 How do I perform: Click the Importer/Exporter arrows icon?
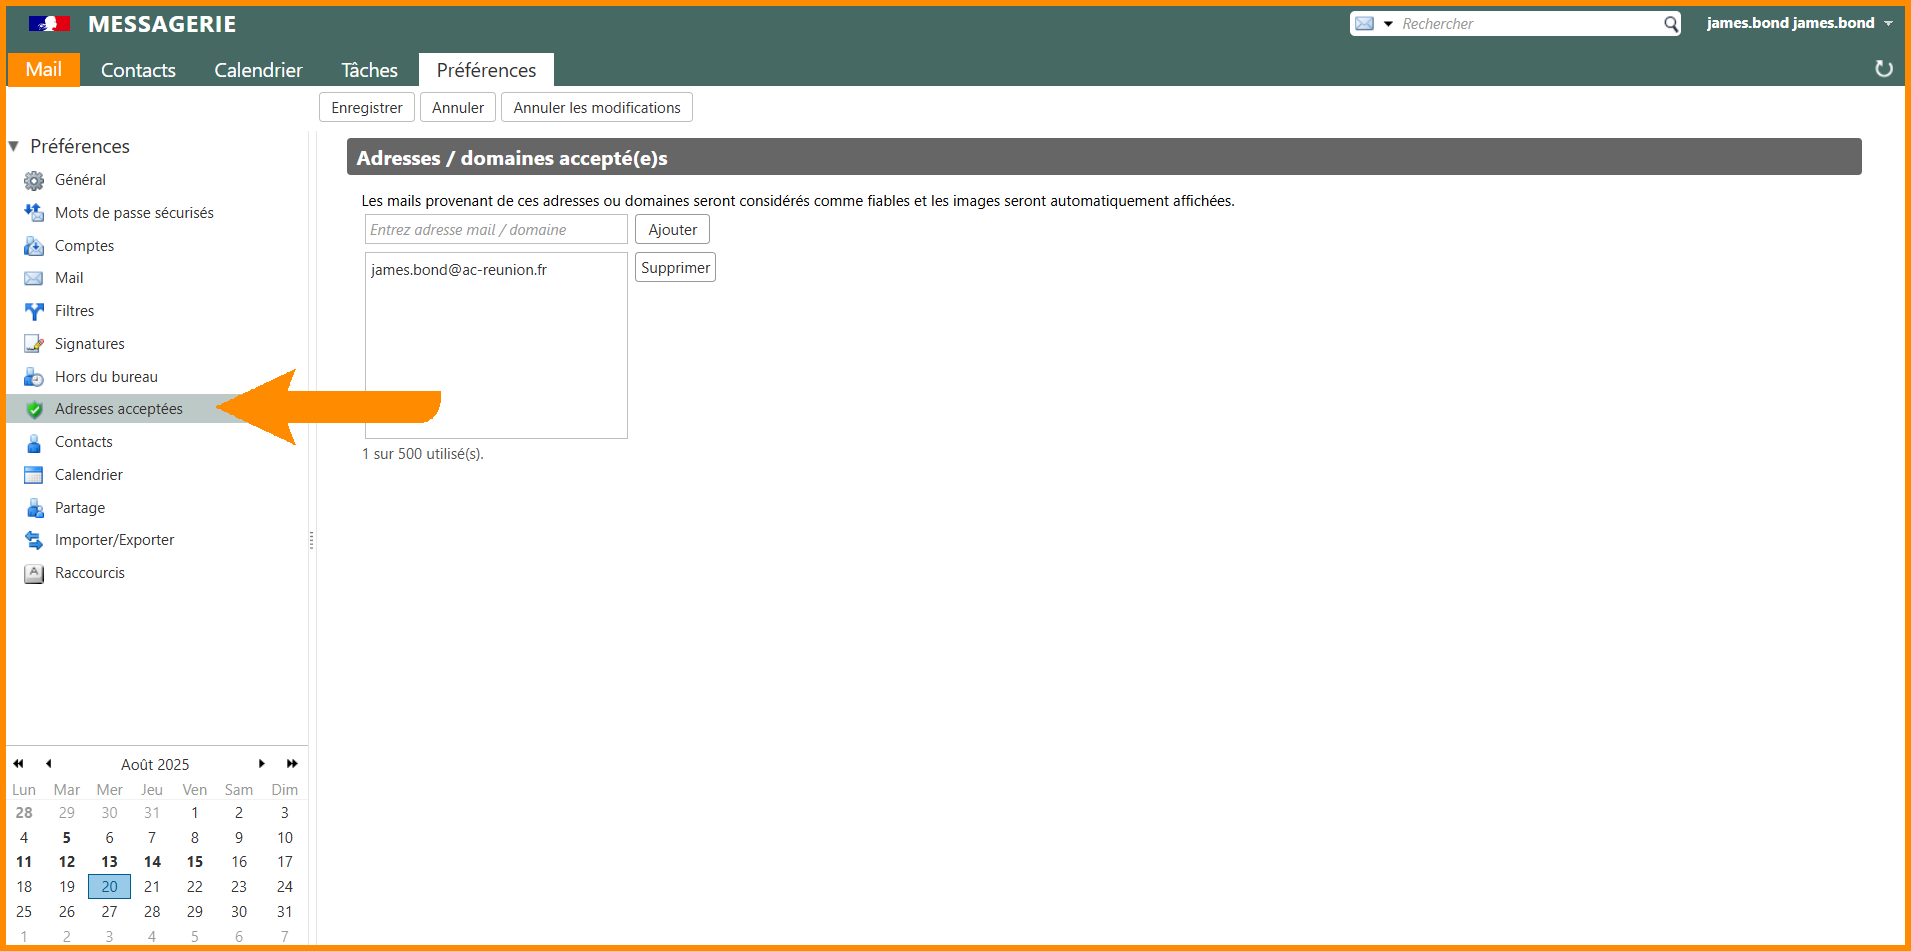(34, 540)
